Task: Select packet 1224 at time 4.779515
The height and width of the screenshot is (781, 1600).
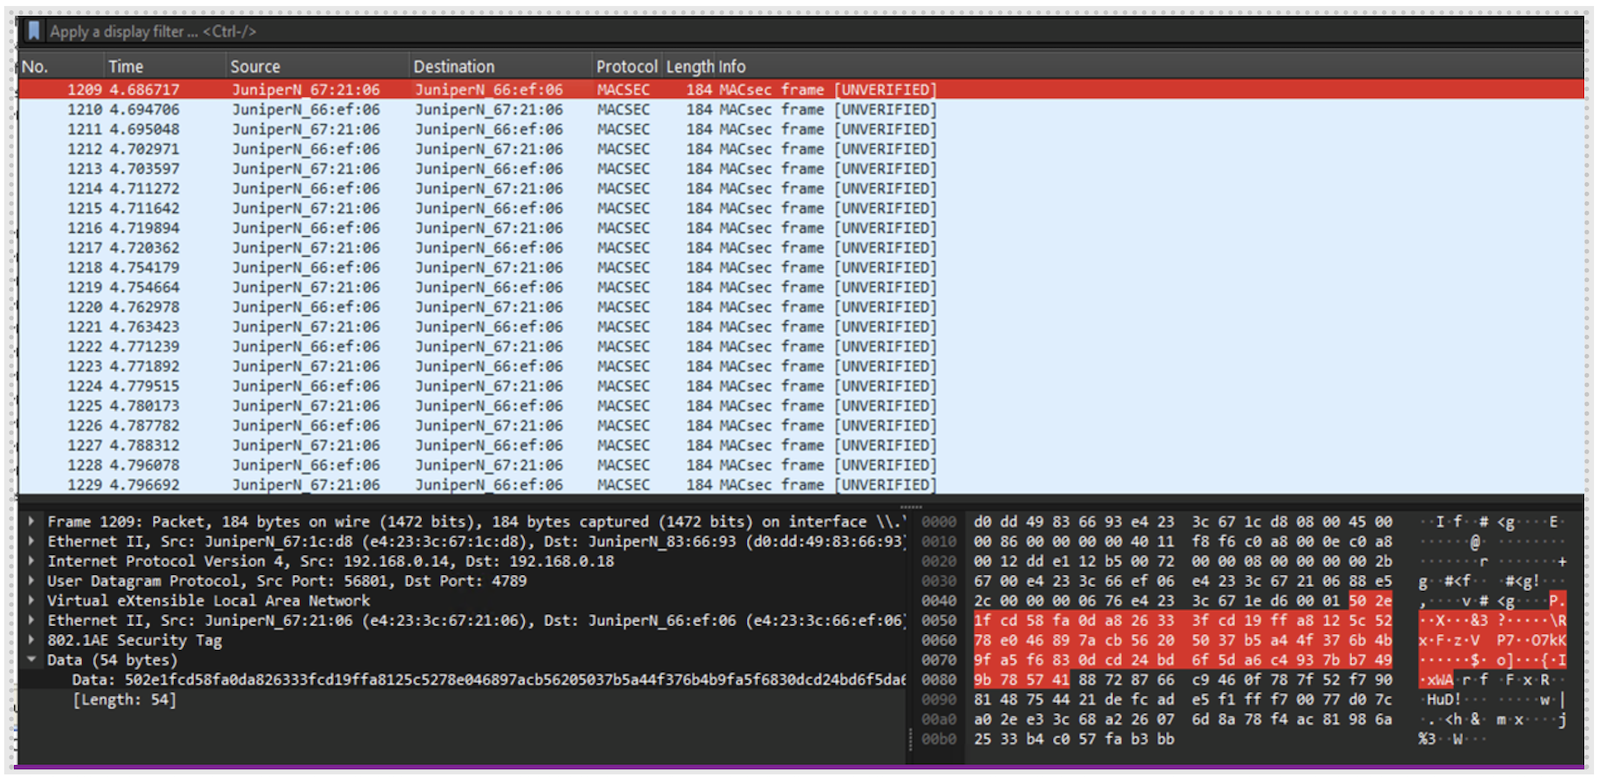Action: click(x=801, y=387)
